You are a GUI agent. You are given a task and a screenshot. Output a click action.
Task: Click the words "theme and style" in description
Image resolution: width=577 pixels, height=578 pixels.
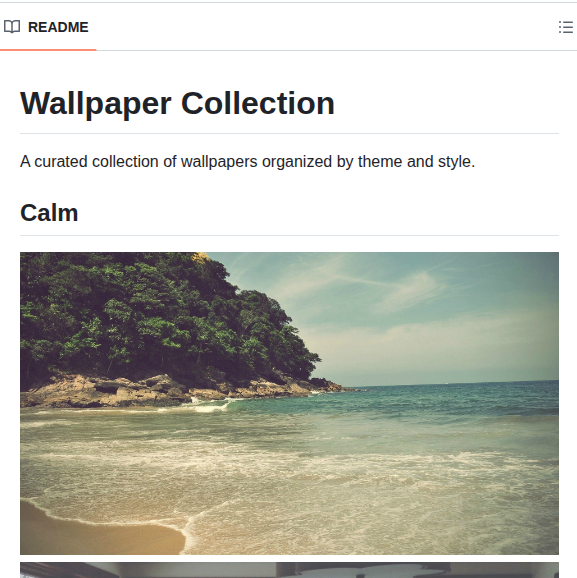(416, 162)
